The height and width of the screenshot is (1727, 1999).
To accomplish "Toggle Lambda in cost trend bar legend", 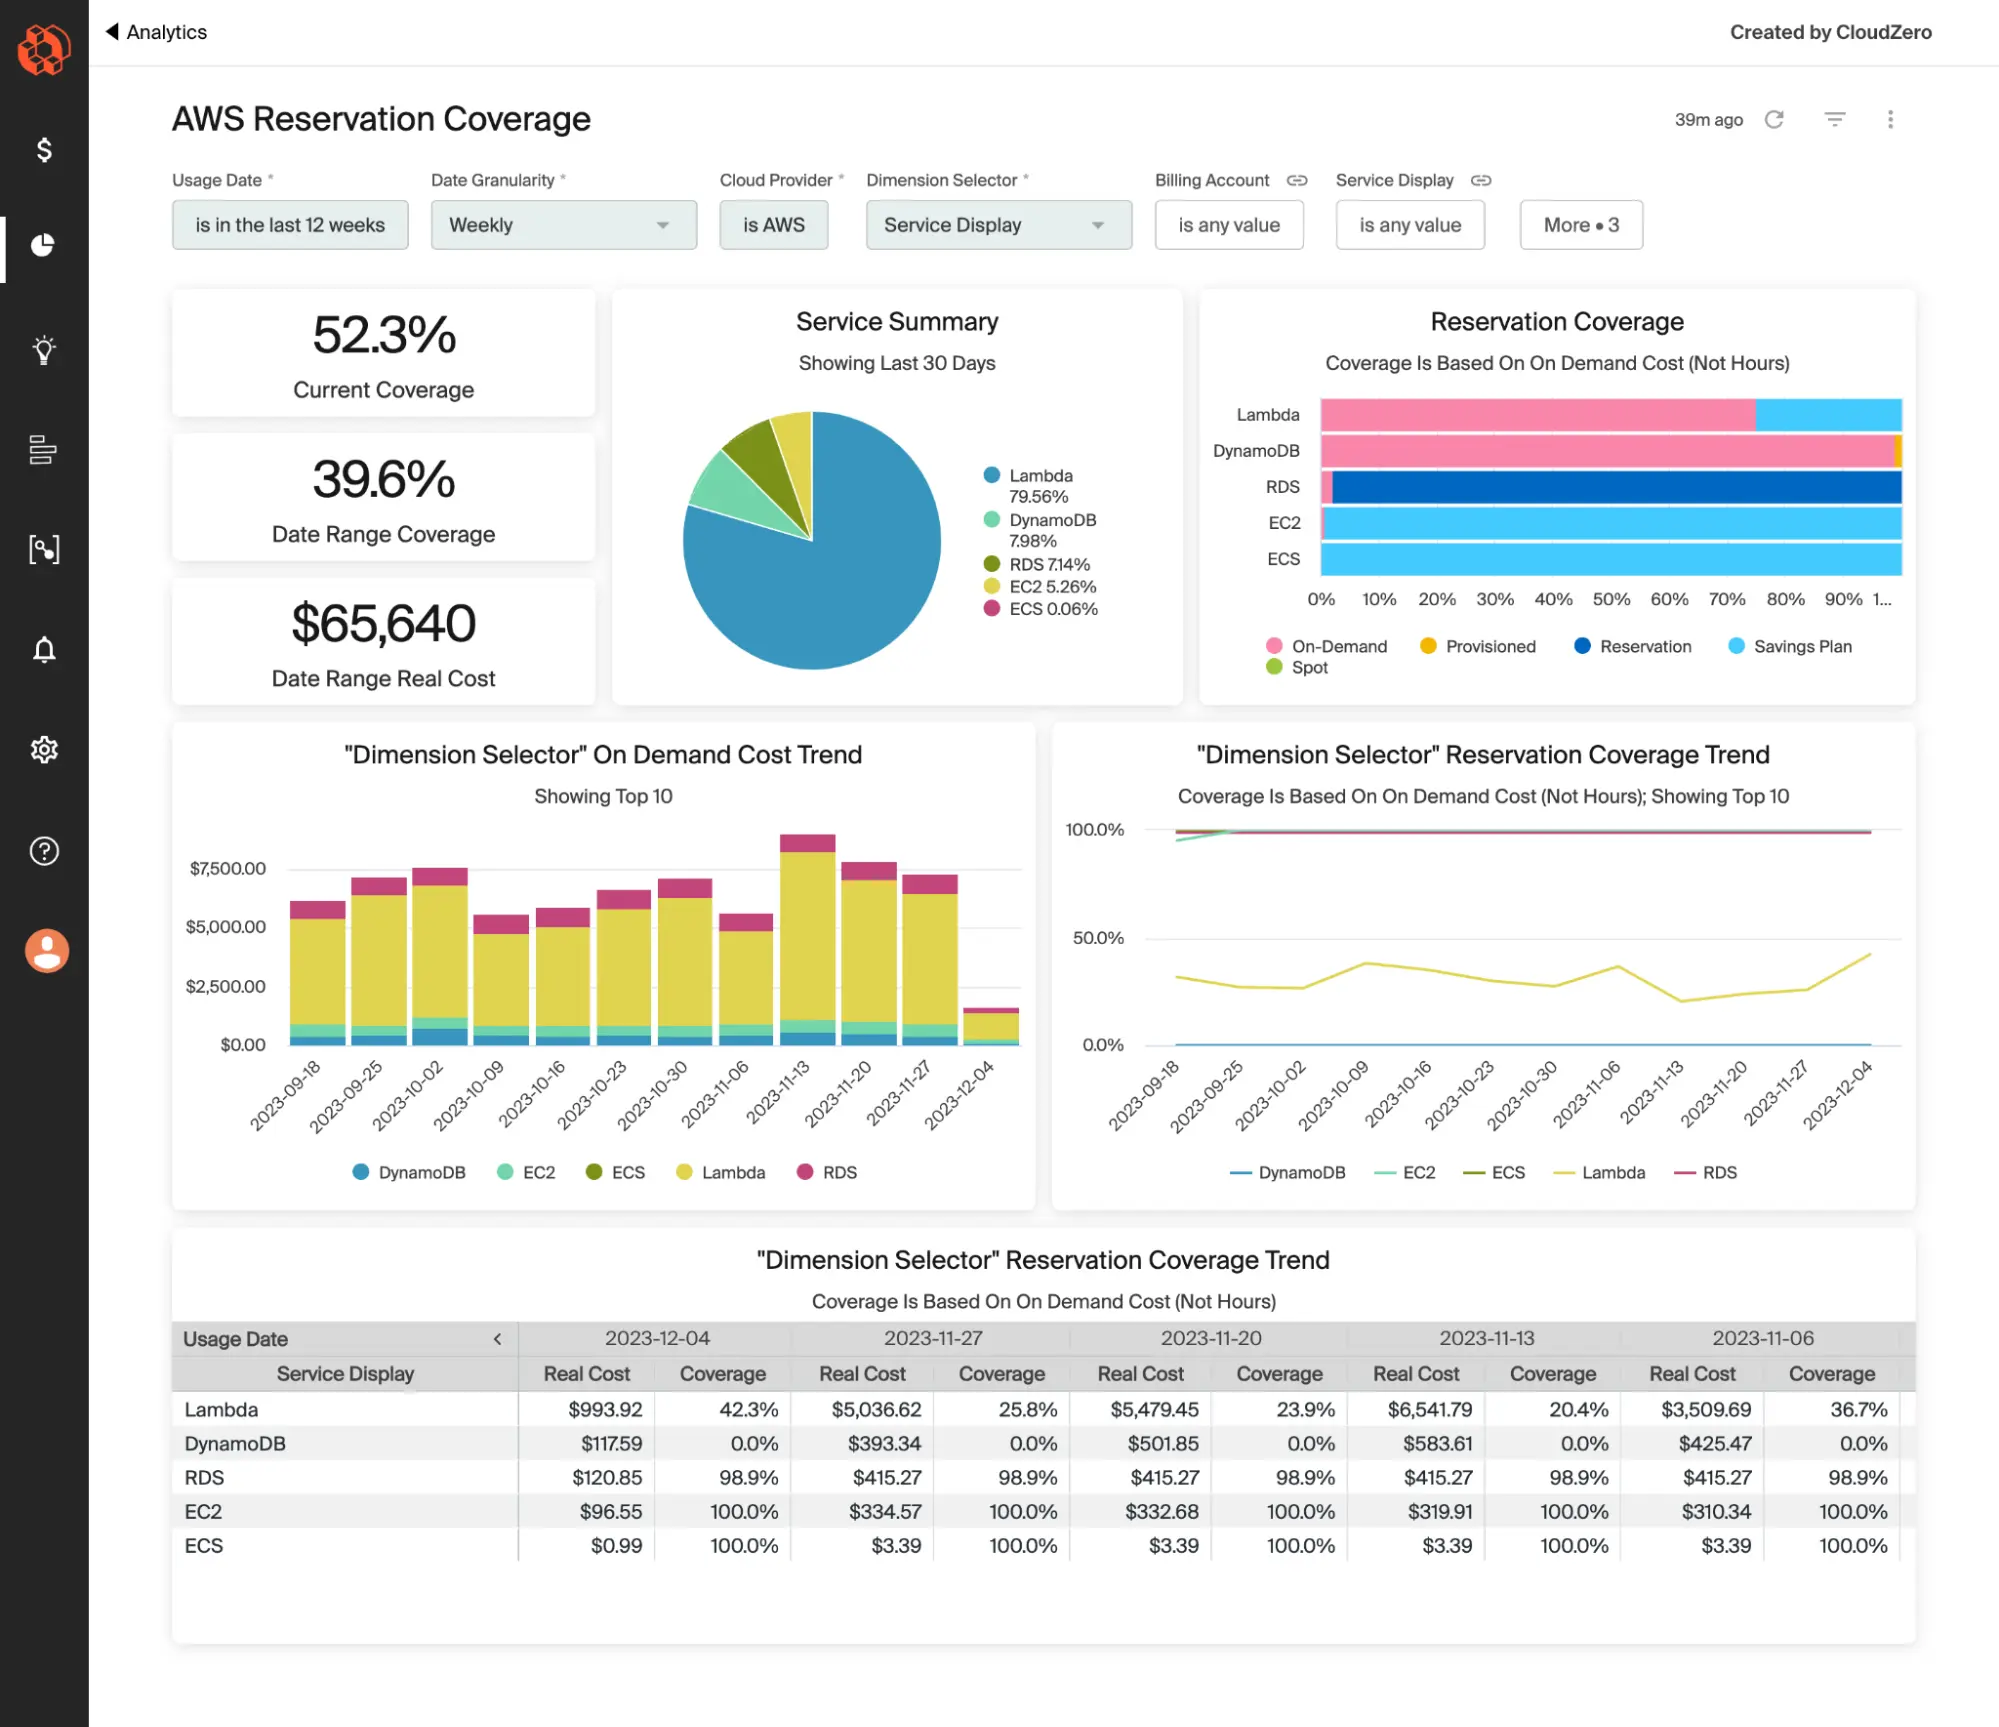I will click(721, 1172).
